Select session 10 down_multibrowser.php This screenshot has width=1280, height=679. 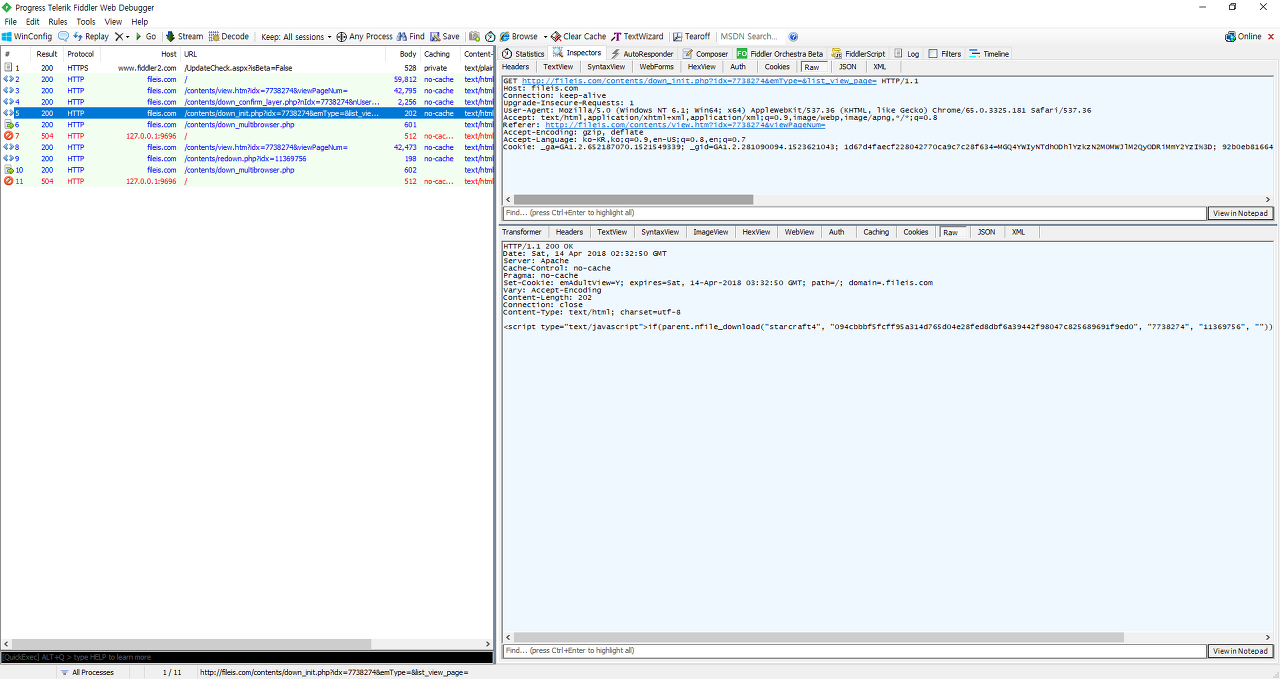click(247, 170)
